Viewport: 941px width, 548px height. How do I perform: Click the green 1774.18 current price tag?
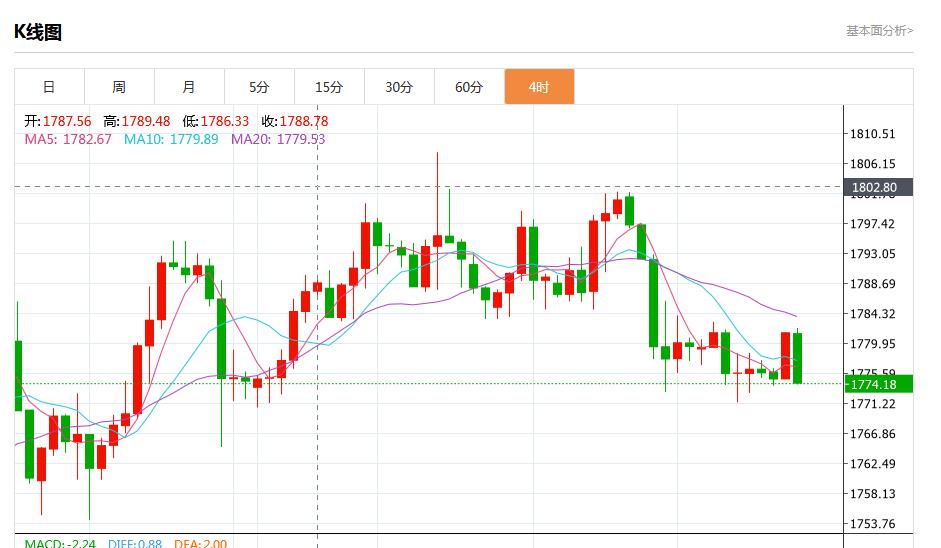point(878,384)
